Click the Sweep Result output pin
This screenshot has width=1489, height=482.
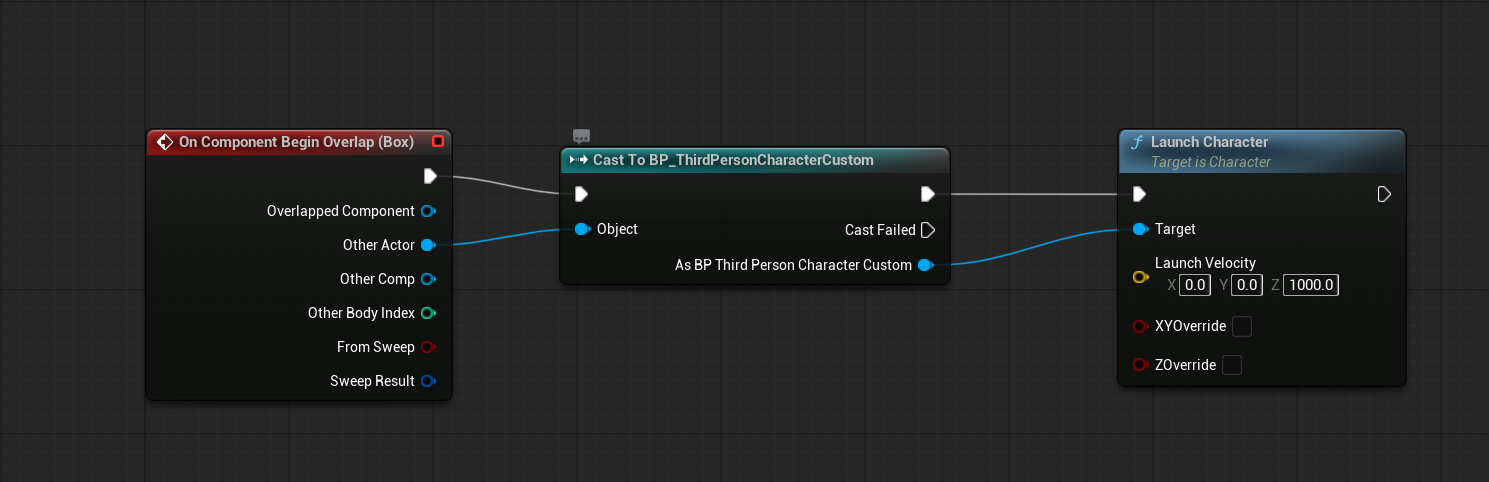[428, 381]
